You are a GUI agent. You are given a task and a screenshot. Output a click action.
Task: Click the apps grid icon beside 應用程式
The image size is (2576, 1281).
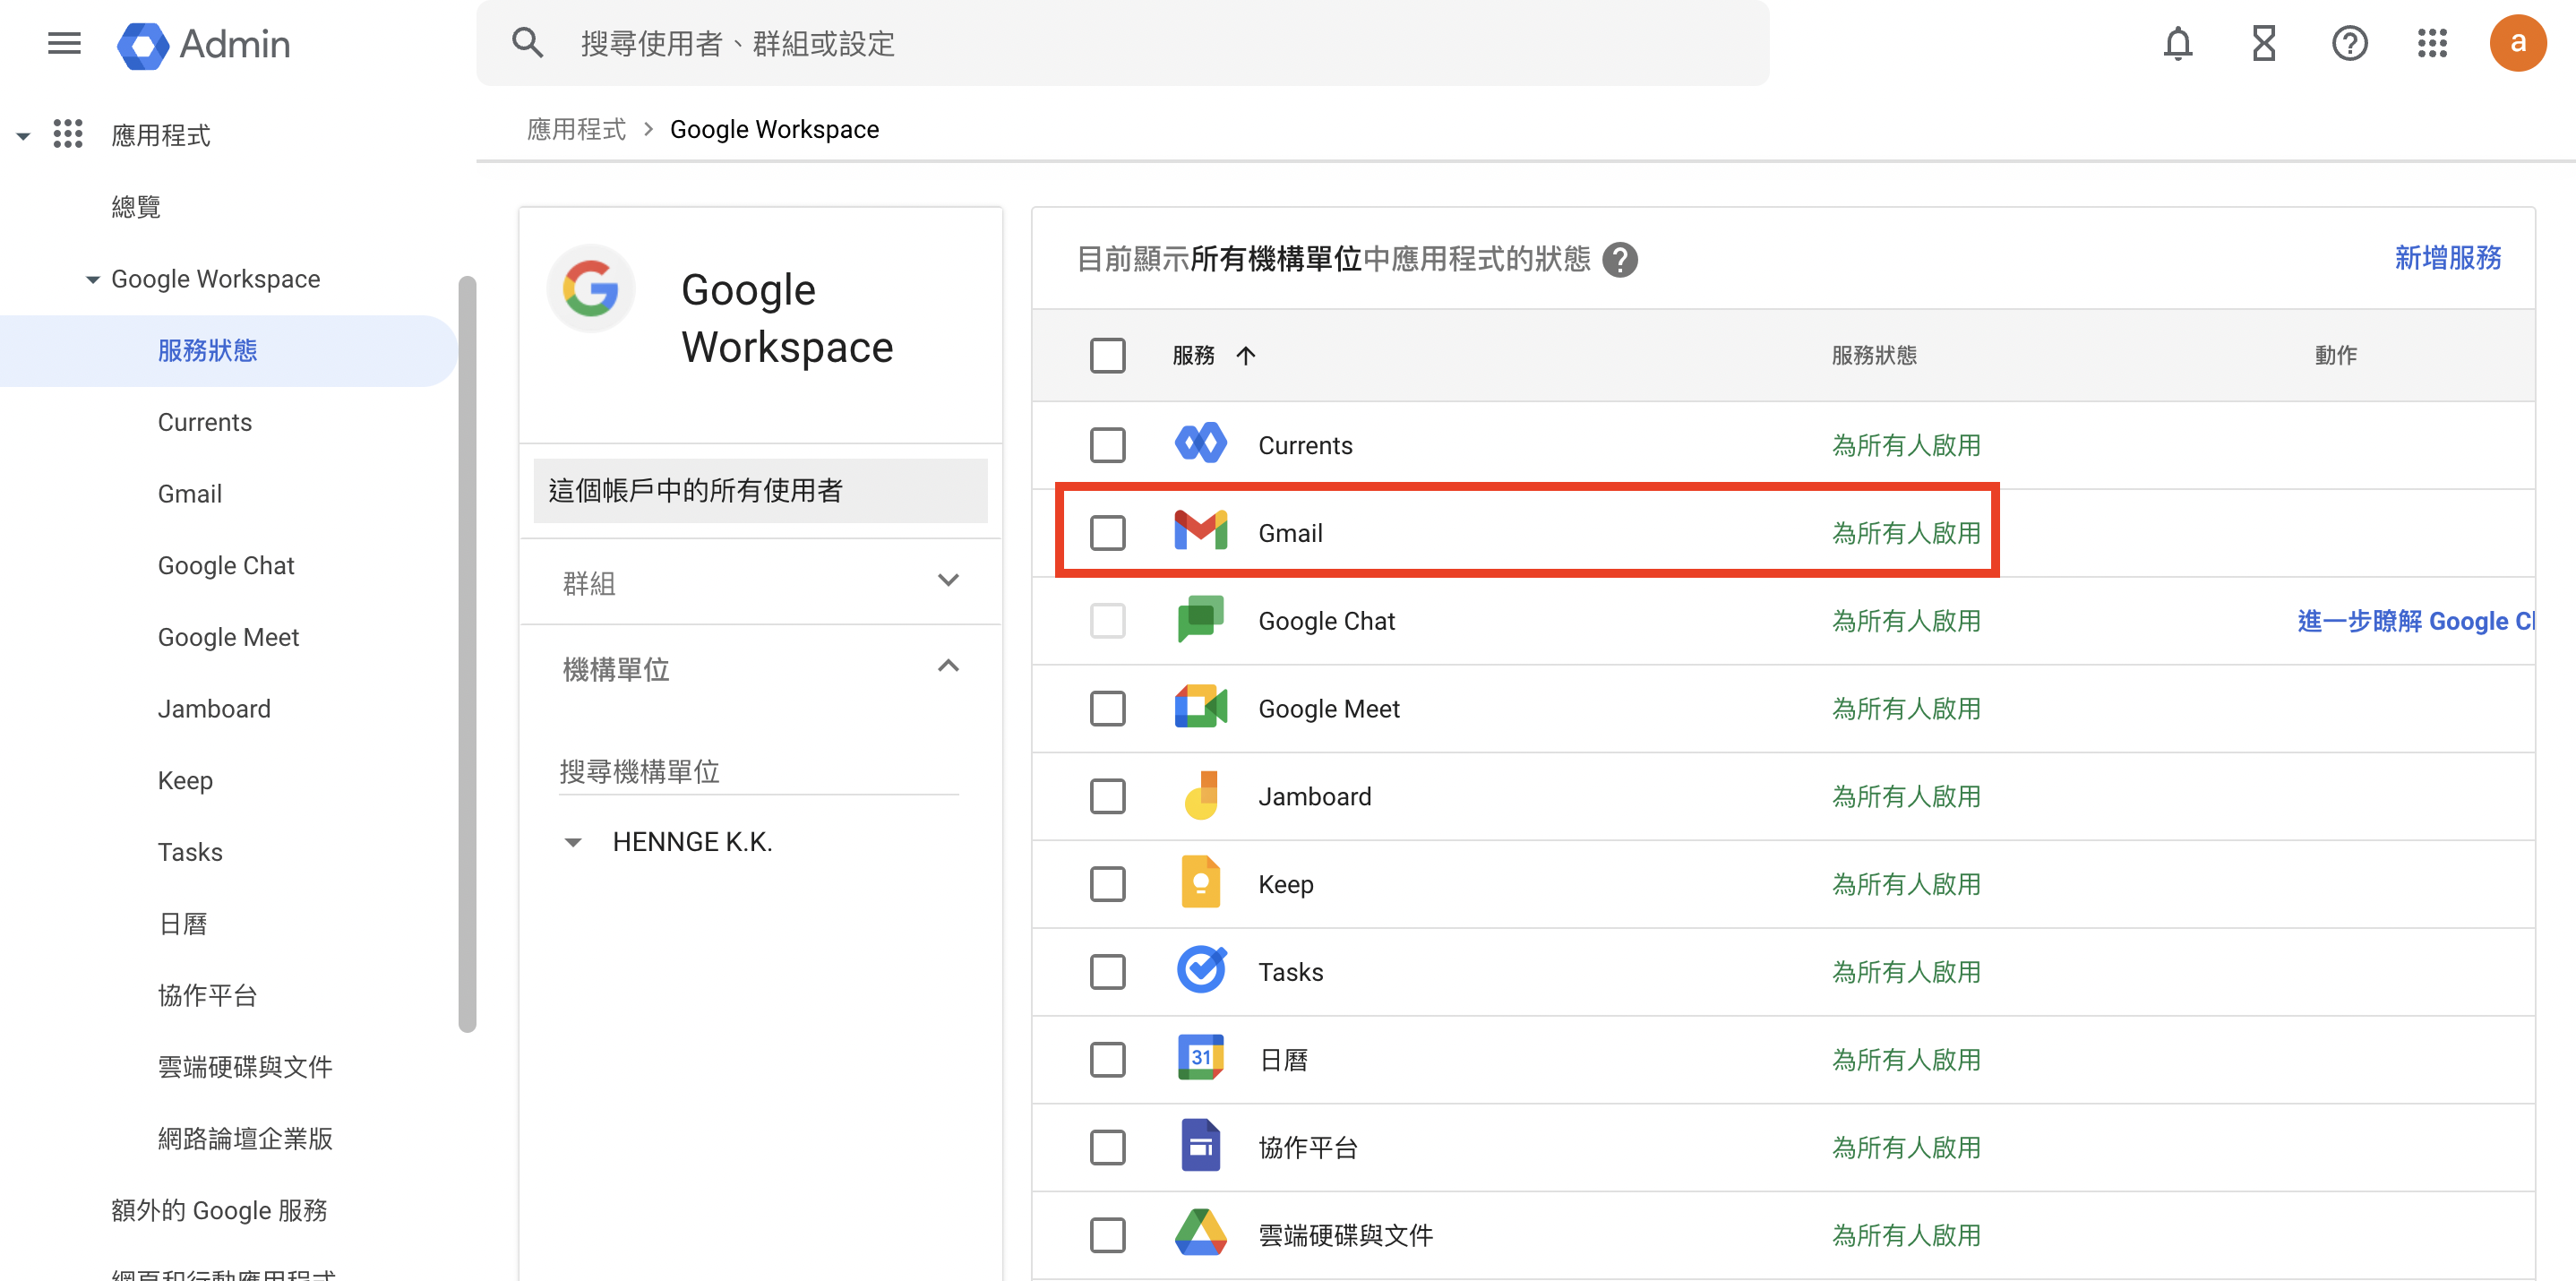(68, 134)
